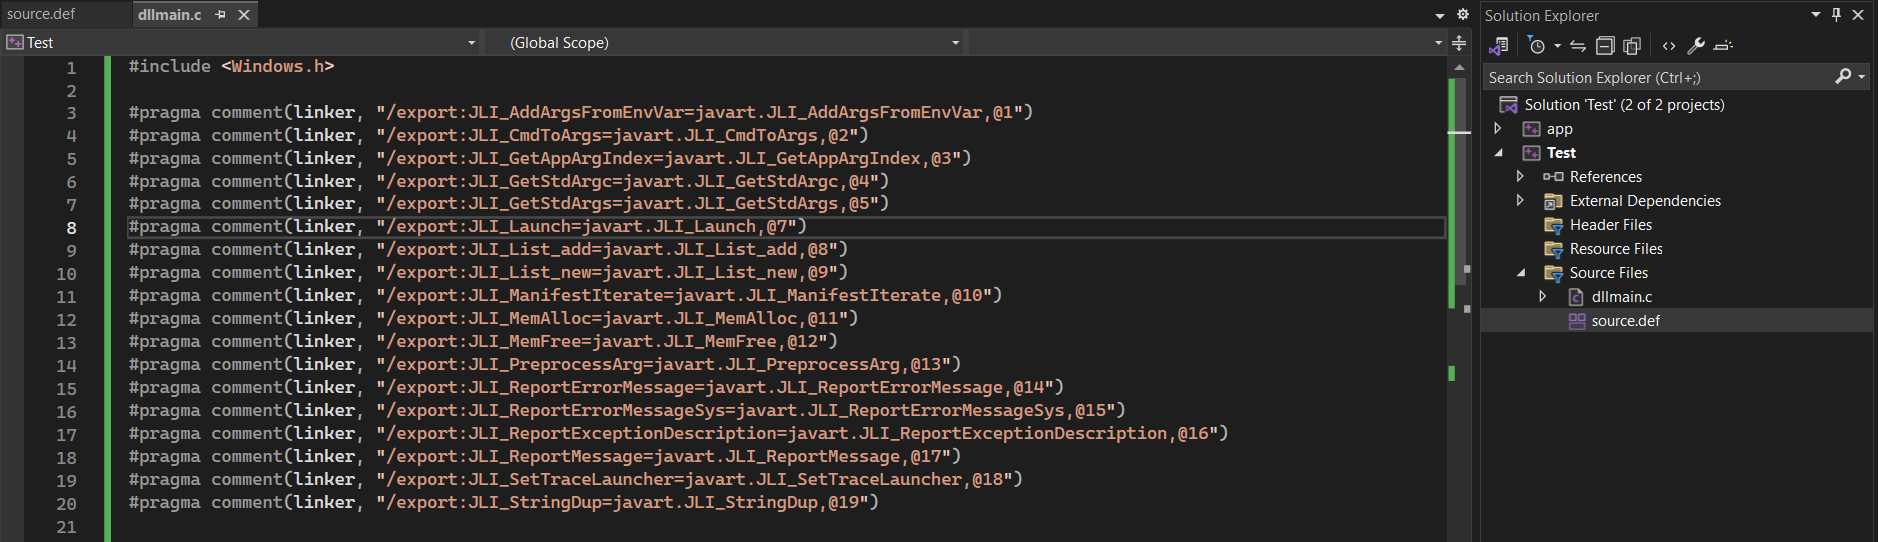Sync with Active Document arrows icon
Screen dimensions: 1878x542
pyautogui.click(x=1578, y=46)
